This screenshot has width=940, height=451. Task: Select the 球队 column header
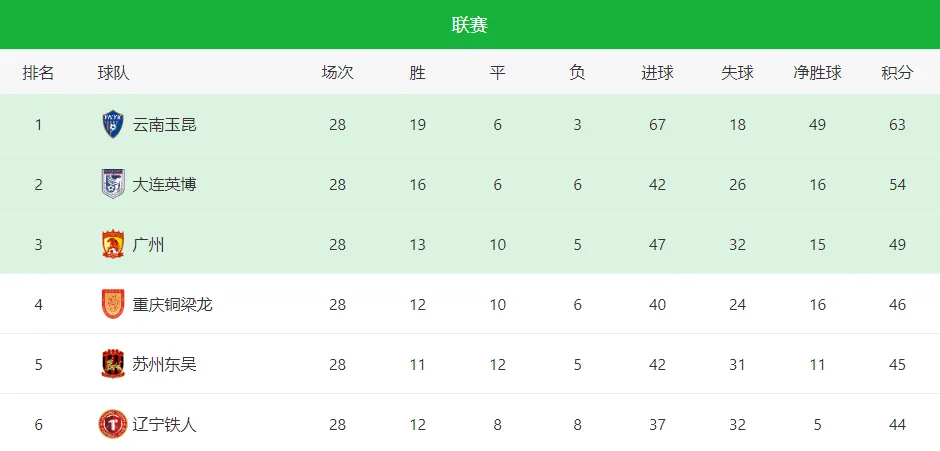pyautogui.click(x=113, y=73)
